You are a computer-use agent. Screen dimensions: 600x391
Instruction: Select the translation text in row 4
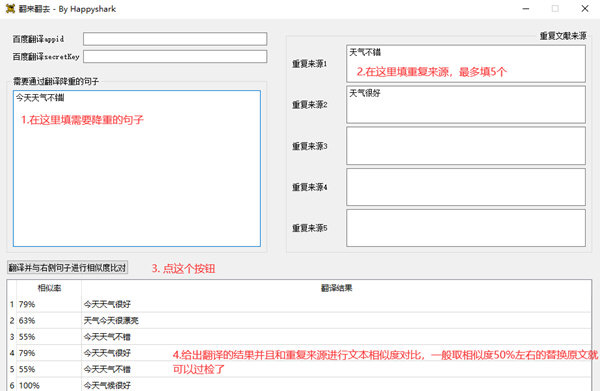pyautogui.click(x=107, y=353)
